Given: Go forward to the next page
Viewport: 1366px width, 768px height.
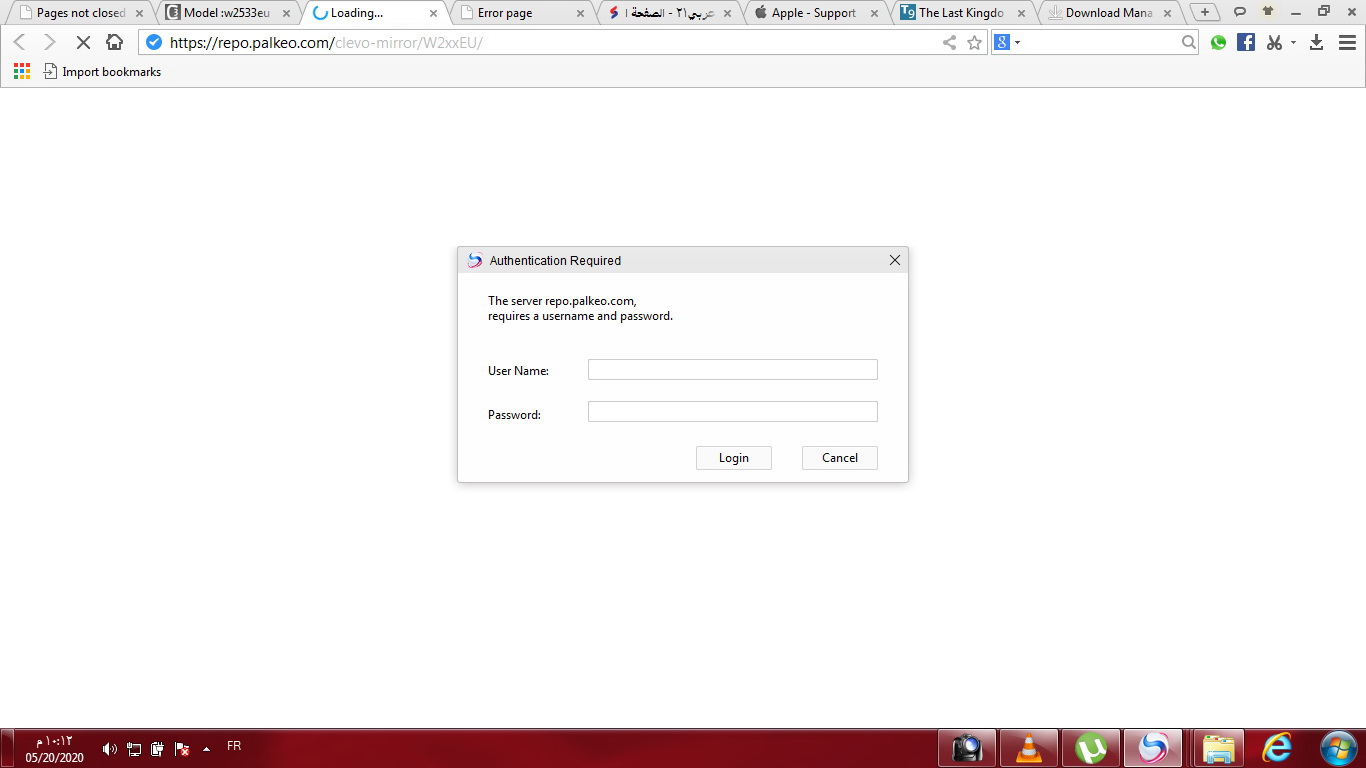Looking at the screenshot, I should [x=50, y=43].
